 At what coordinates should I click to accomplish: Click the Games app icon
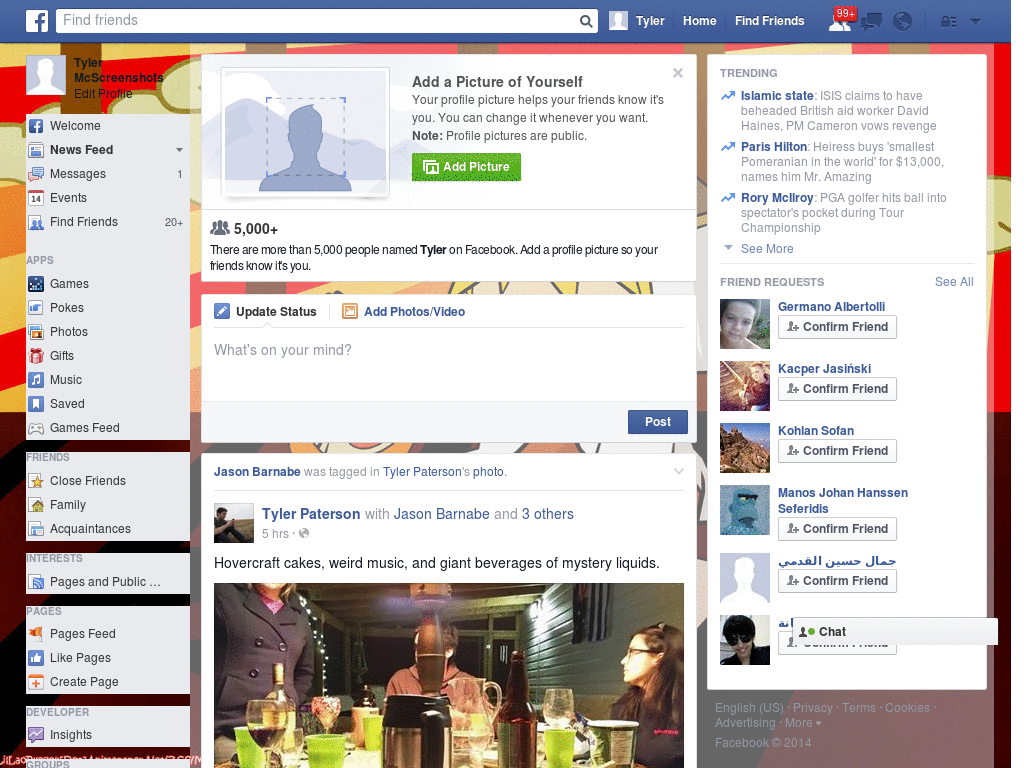[36, 284]
